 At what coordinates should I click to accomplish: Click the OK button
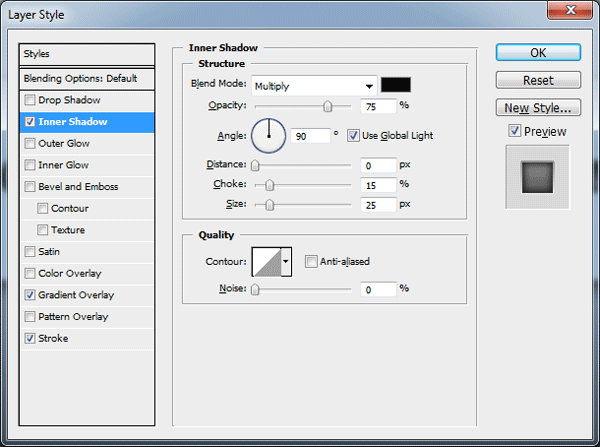pyautogui.click(x=538, y=52)
